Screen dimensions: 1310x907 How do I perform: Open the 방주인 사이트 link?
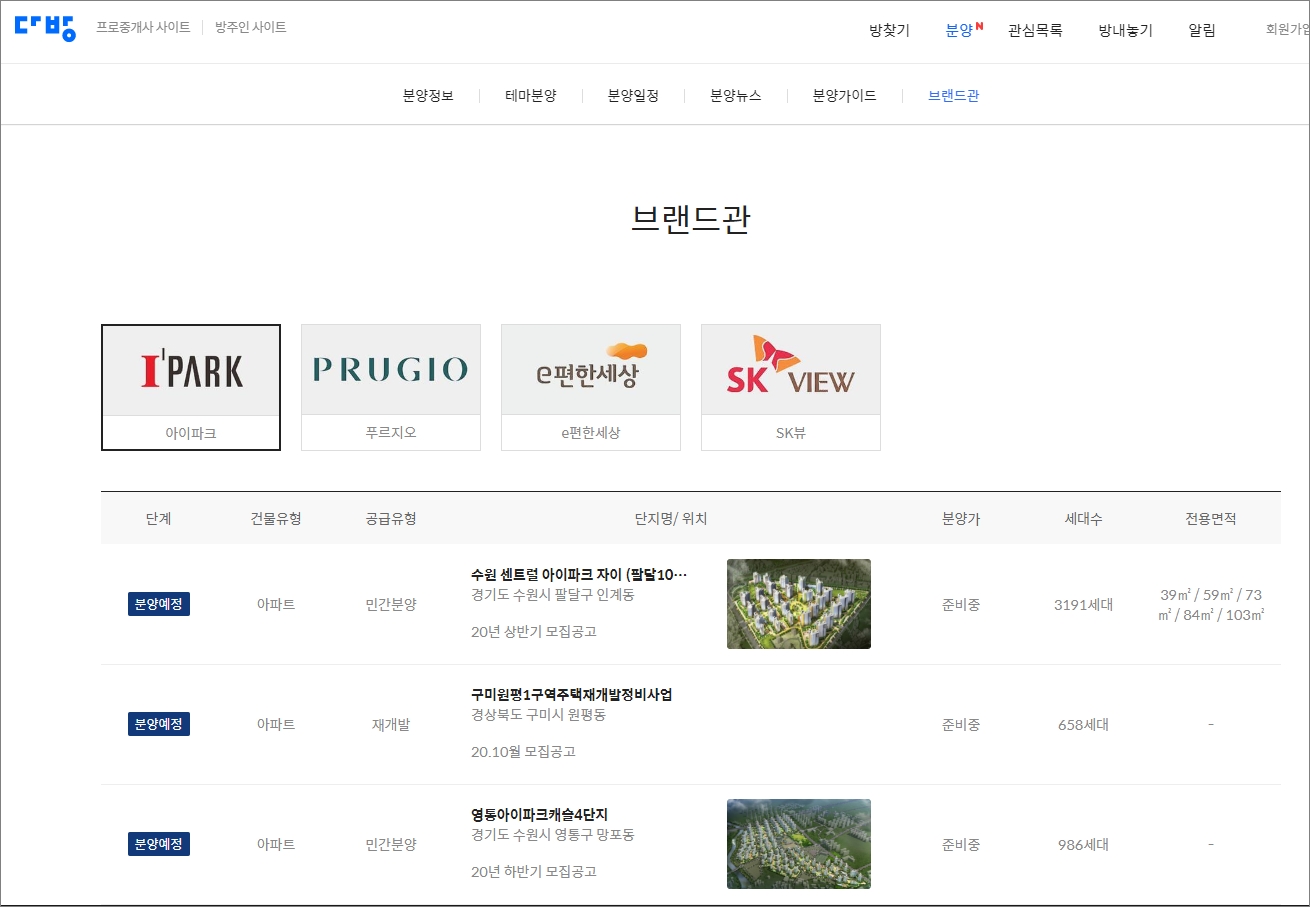pos(251,28)
